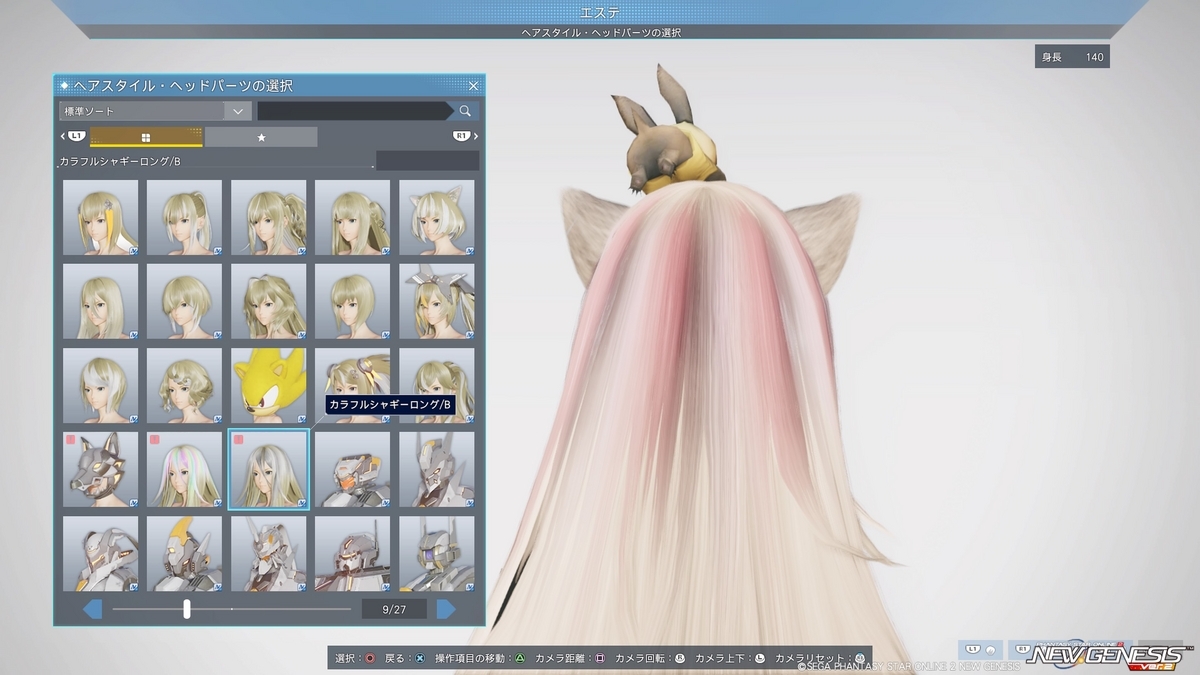
Task: Select the rainbow-streaked long hairstyle
Action: (185, 469)
